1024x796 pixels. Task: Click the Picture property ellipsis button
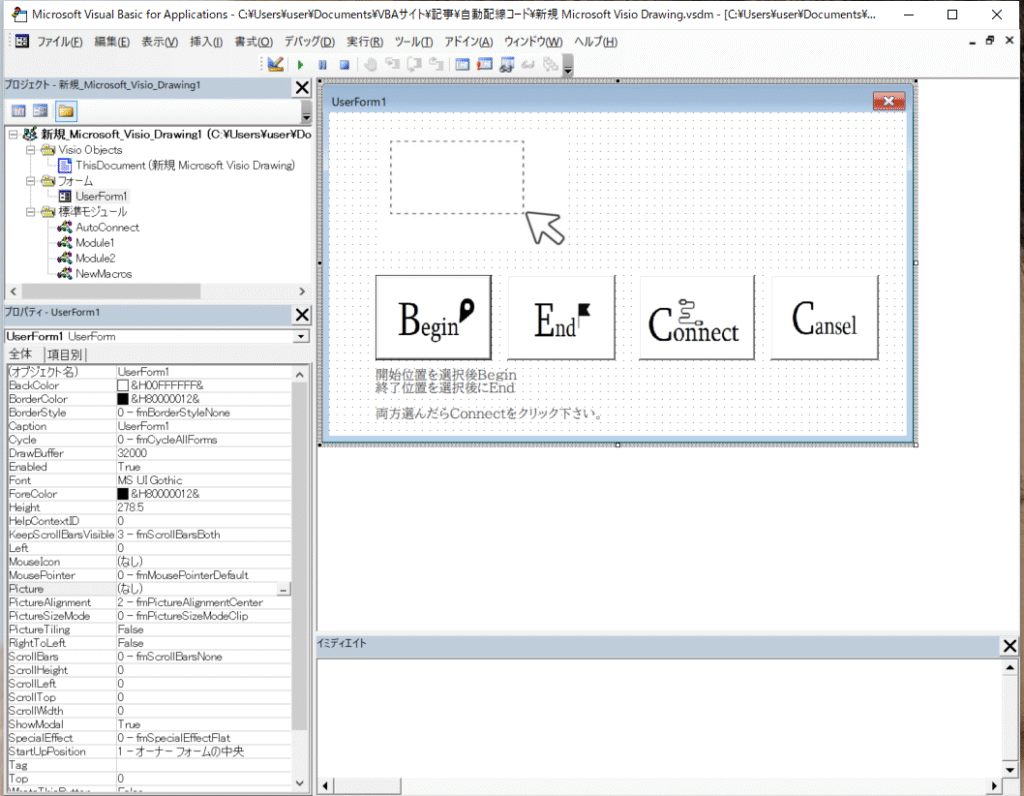click(284, 590)
